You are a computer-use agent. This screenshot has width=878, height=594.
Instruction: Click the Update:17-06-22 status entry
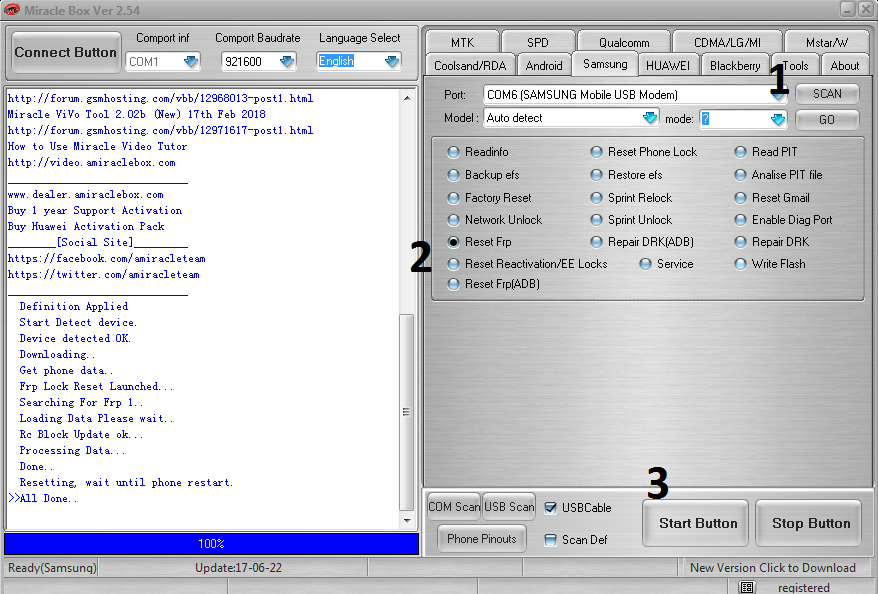pos(239,568)
